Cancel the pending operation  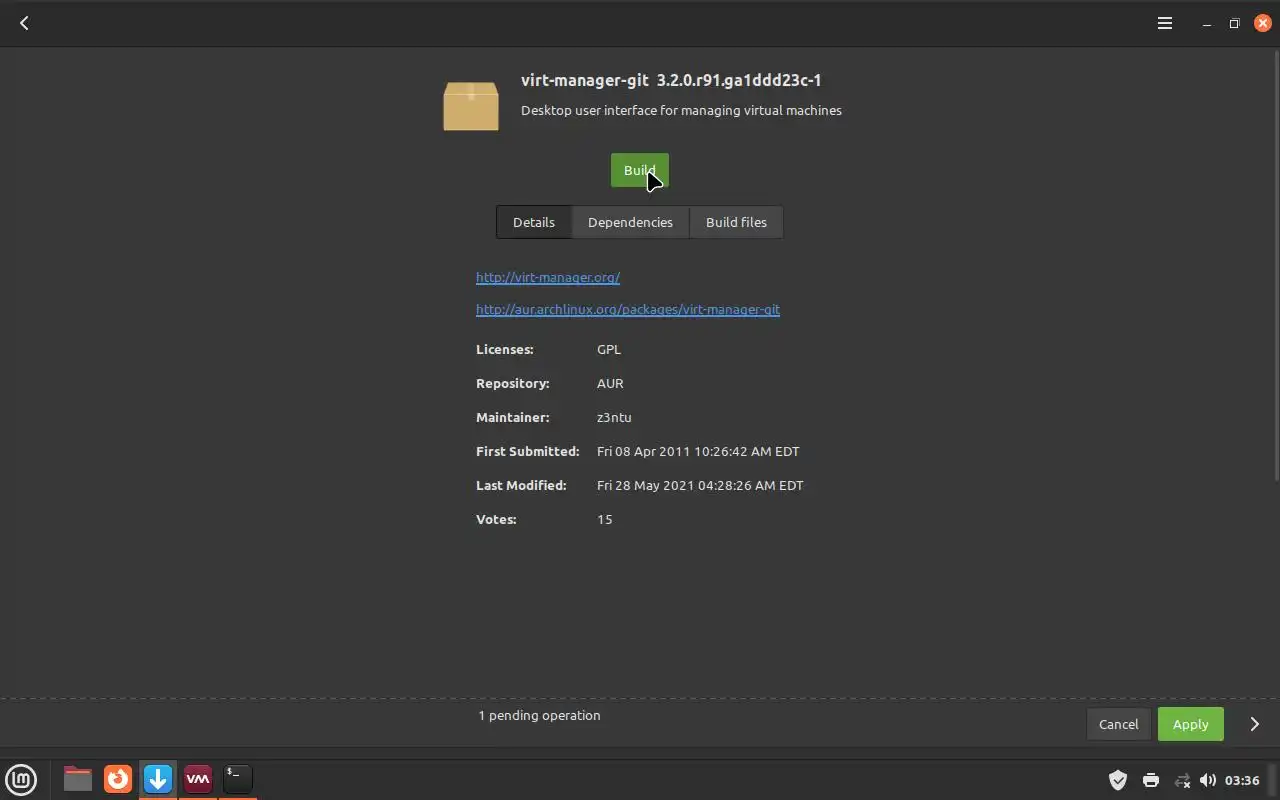(1118, 724)
